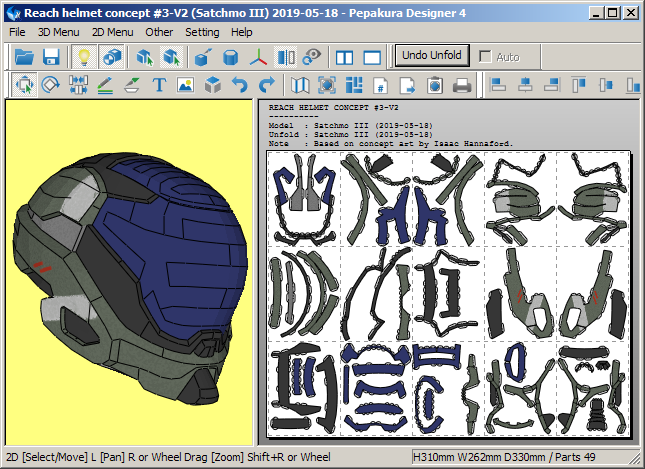Enable the Auto checkbox
Viewport: 645px width, 469px height.
point(485,56)
